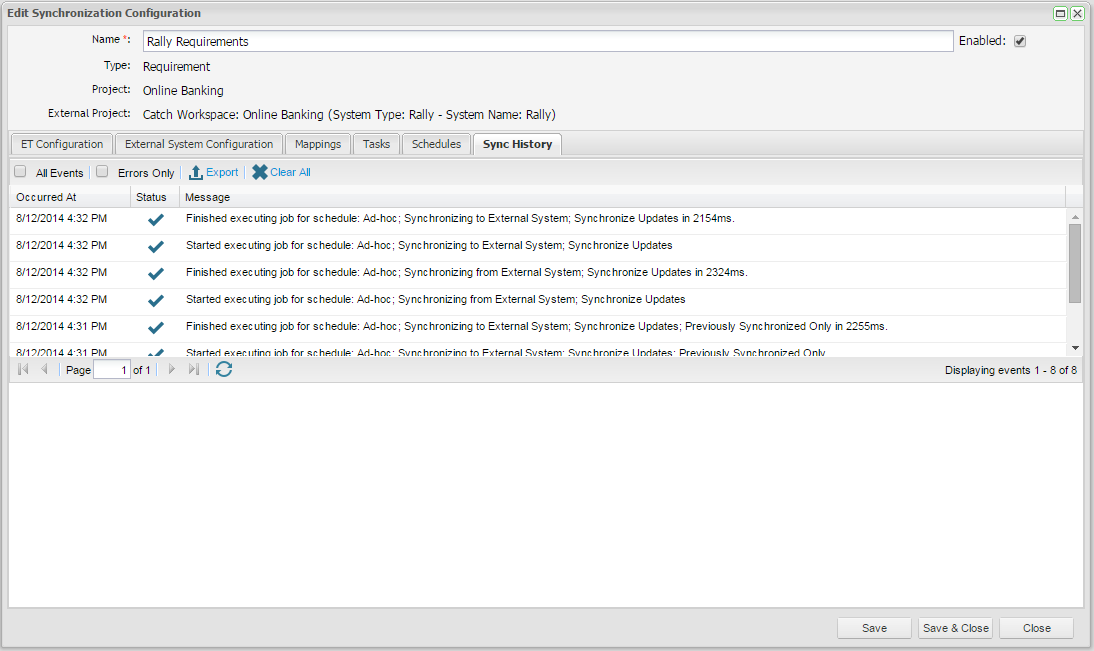Click the Save button

(874, 628)
